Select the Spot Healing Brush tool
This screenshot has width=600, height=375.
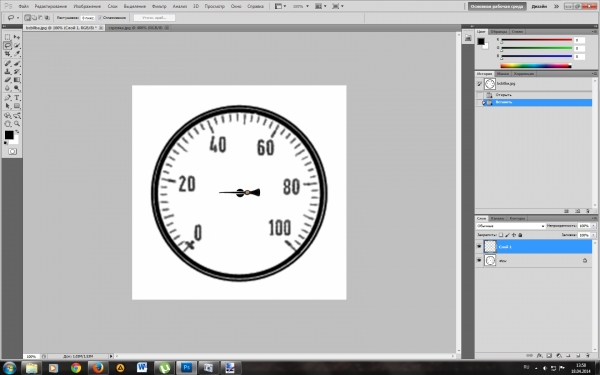(x=8, y=63)
